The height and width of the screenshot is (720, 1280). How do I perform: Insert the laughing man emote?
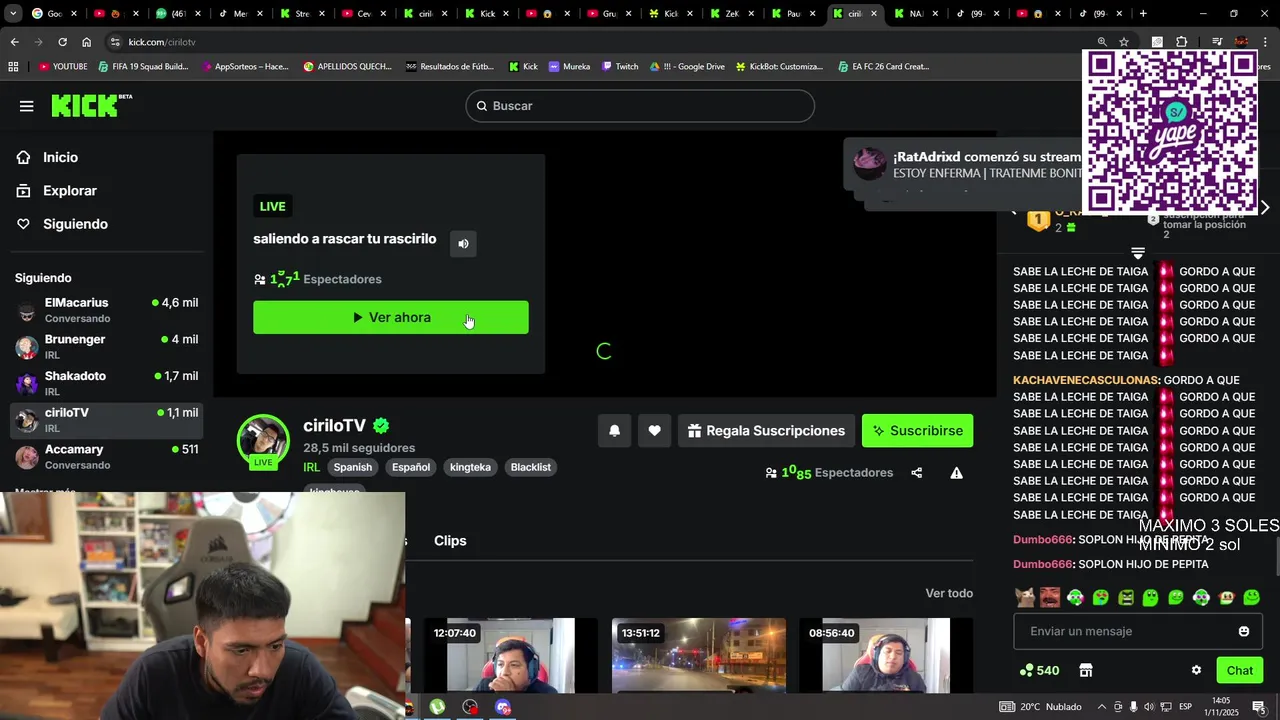coord(1049,597)
